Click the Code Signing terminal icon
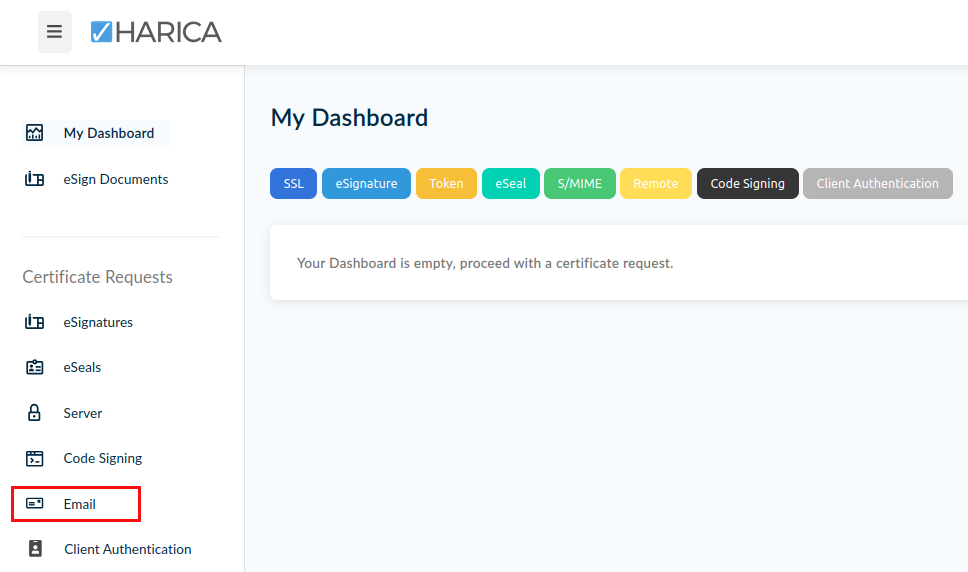This screenshot has width=968, height=572. coord(35,458)
